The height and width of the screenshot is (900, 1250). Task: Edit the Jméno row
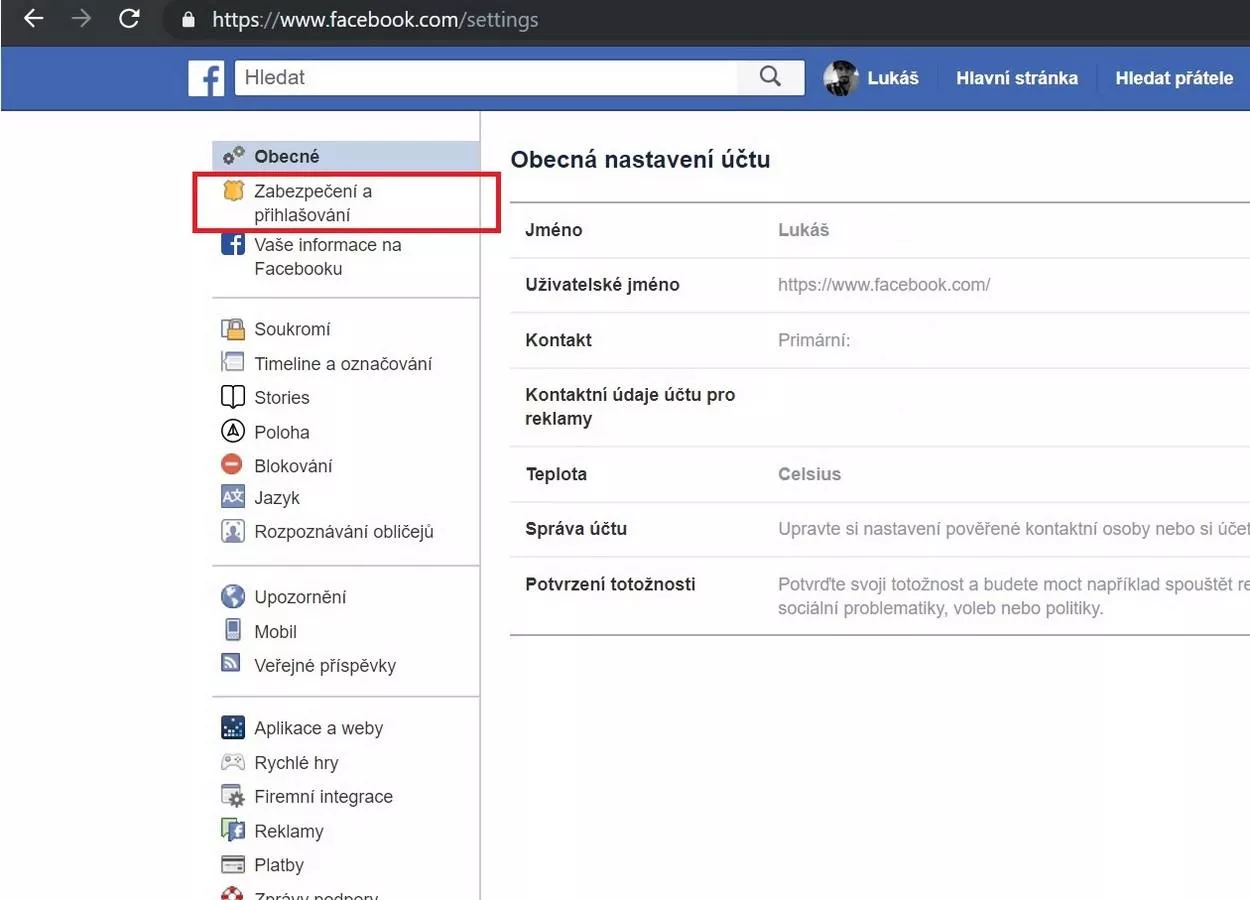point(880,230)
